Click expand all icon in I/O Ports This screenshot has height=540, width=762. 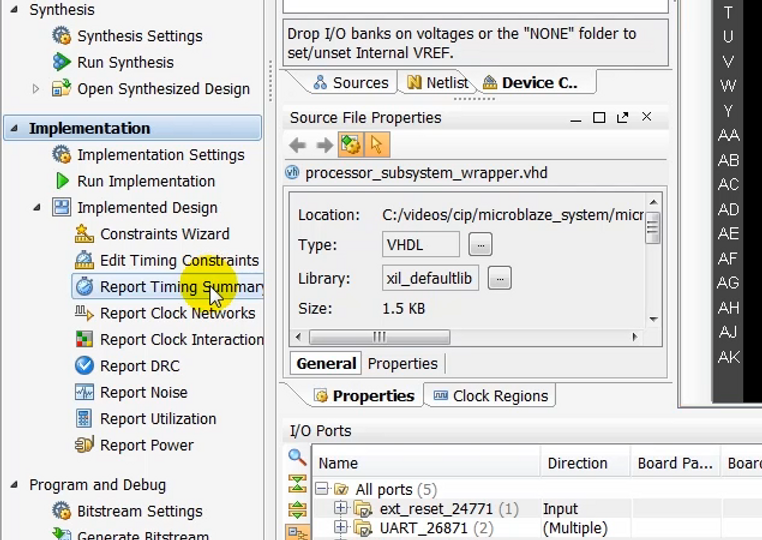[x=297, y=509]
